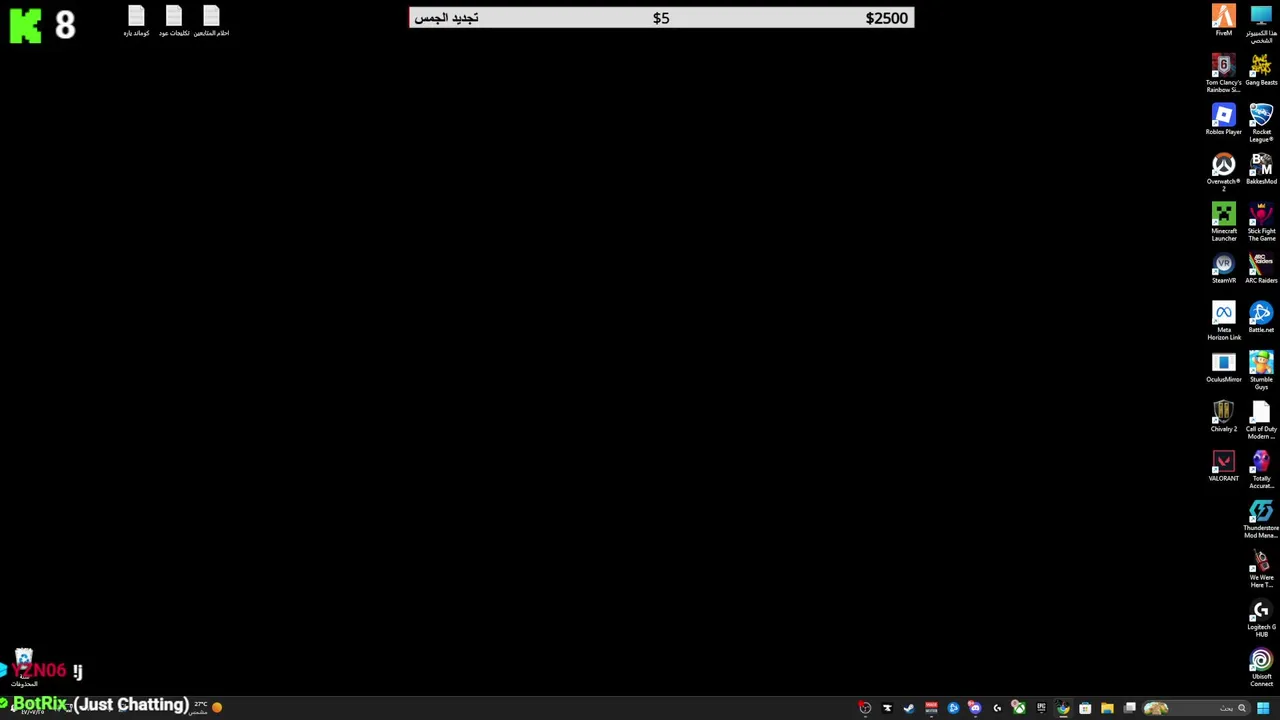Open the Overwatch 2 shortcut
1280x720 pixels.
click(1223, 172)
